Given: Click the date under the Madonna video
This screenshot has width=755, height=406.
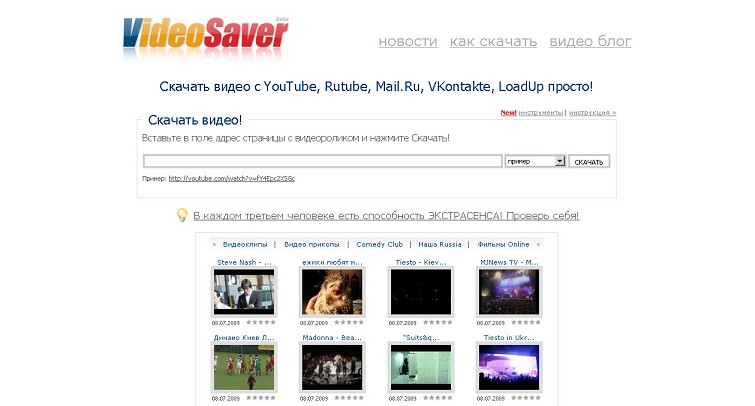Looking at the screenshot, I should [x=313, y=399].
